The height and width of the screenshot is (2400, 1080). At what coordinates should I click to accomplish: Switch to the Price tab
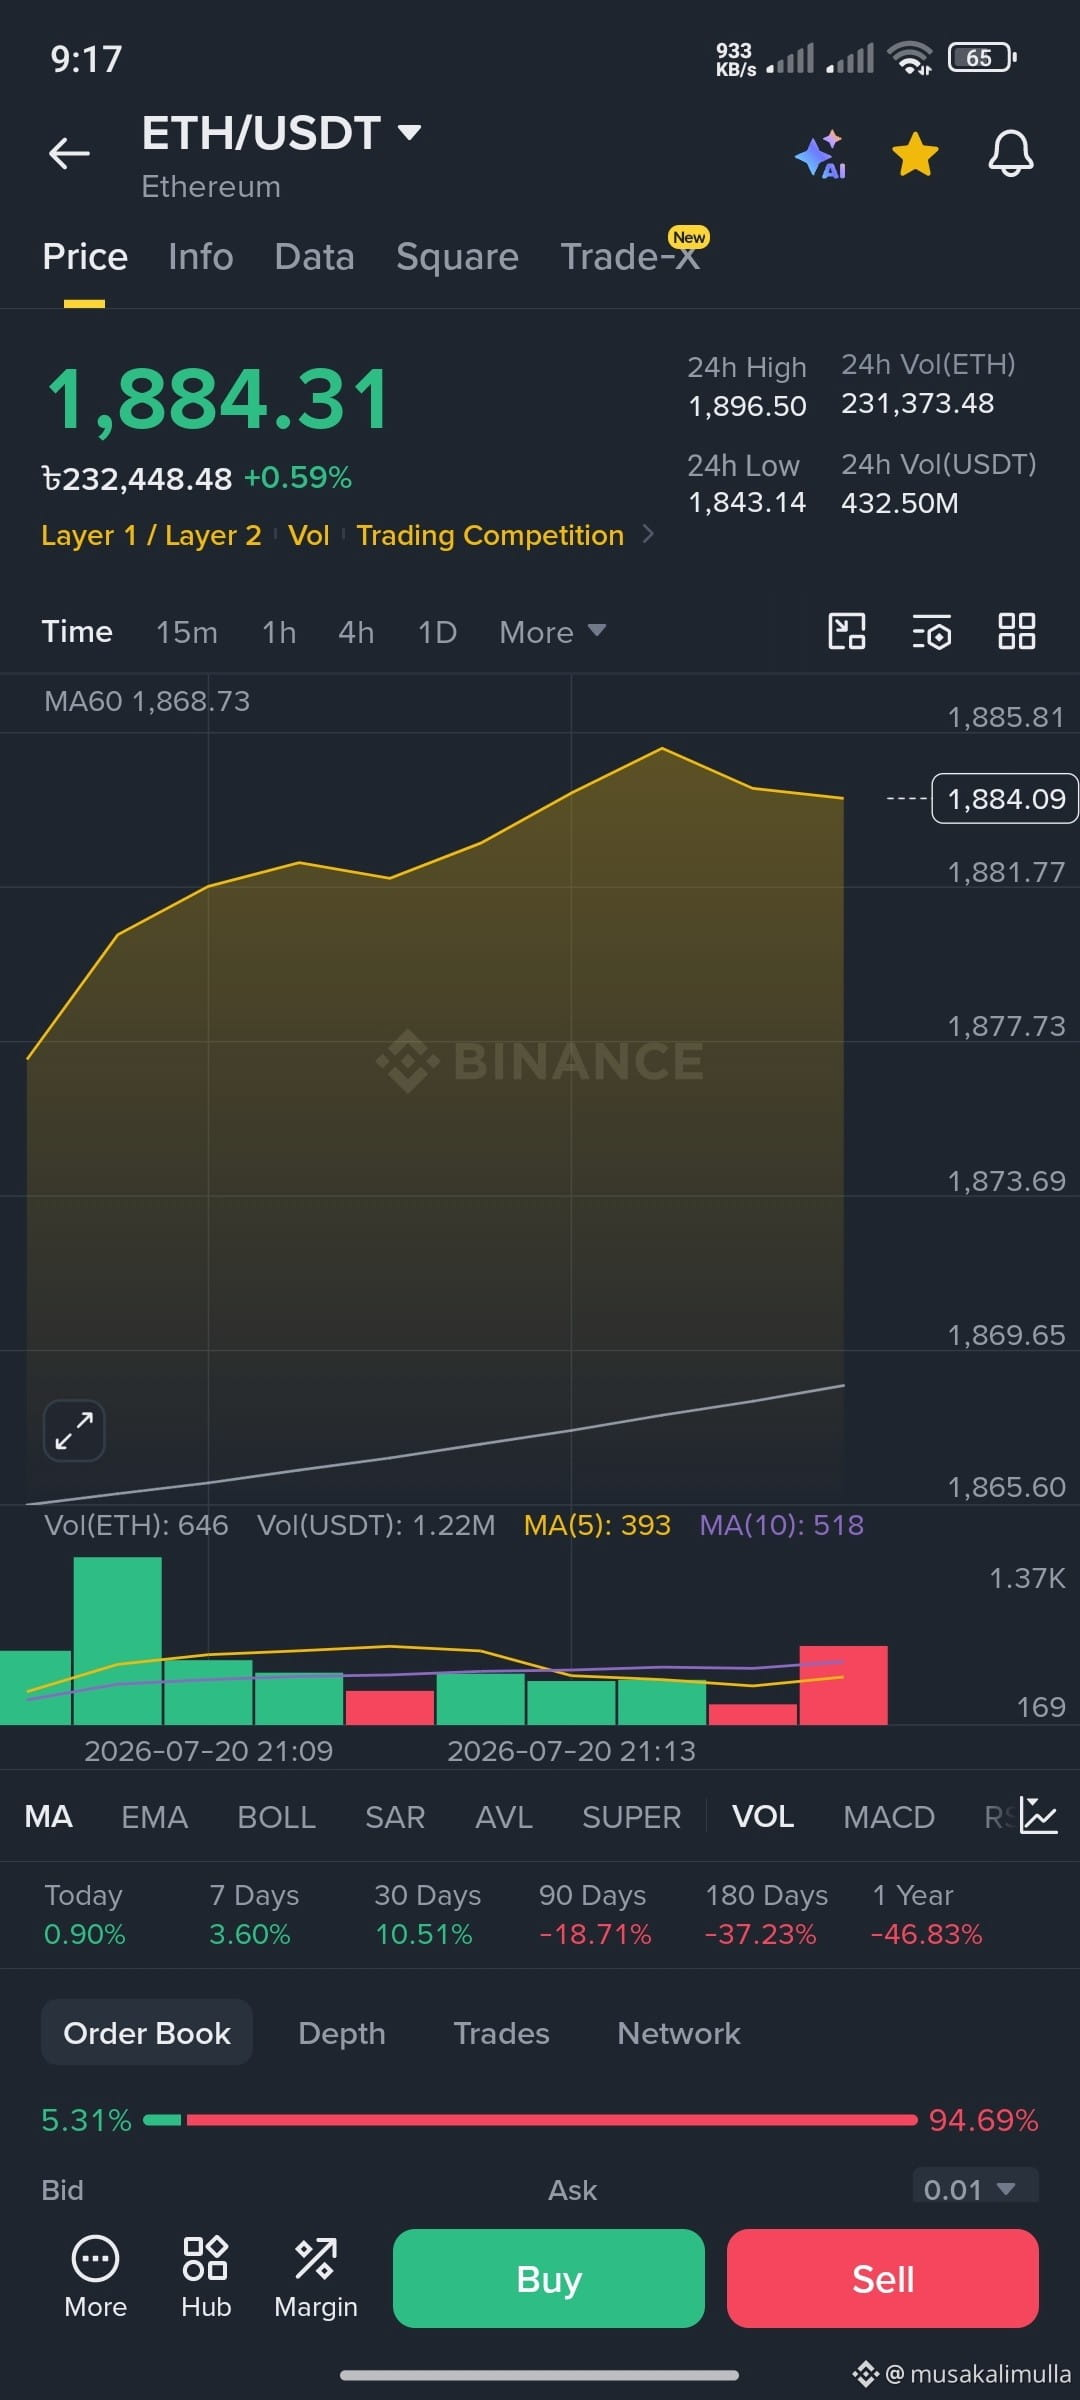point(85,257)
